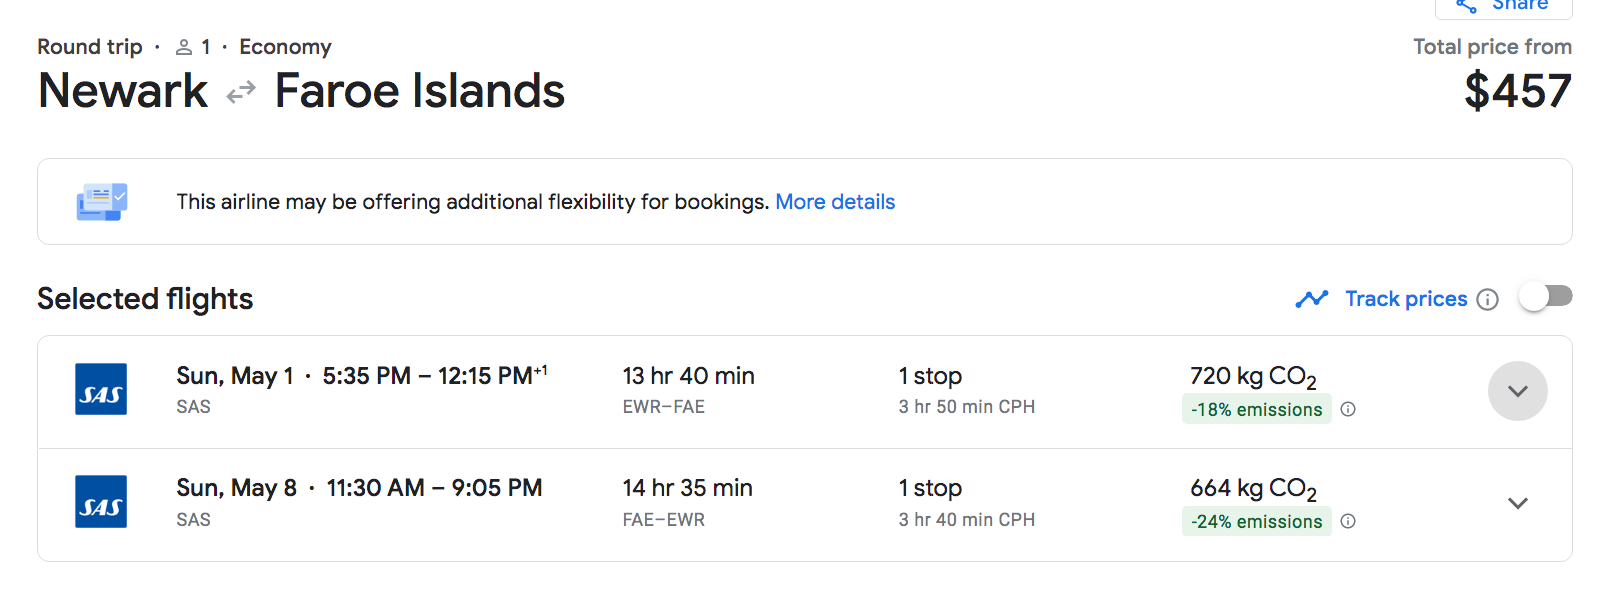The image size is (1608, 596).
Task: Expand the May 8 return flight details
Action: tap(1517, 503)
